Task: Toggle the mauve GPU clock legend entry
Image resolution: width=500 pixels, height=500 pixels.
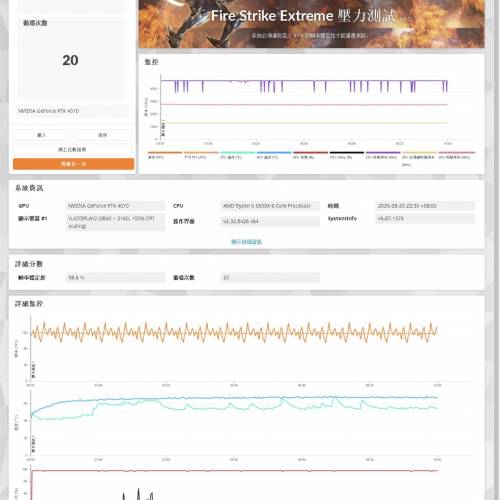Action: tap(456, 155)
